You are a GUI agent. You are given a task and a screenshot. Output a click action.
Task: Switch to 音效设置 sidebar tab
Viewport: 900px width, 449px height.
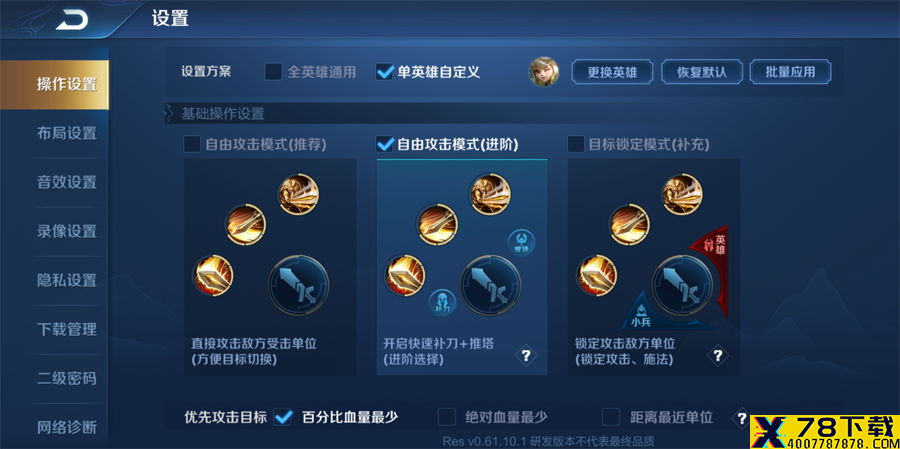point(67,183)
